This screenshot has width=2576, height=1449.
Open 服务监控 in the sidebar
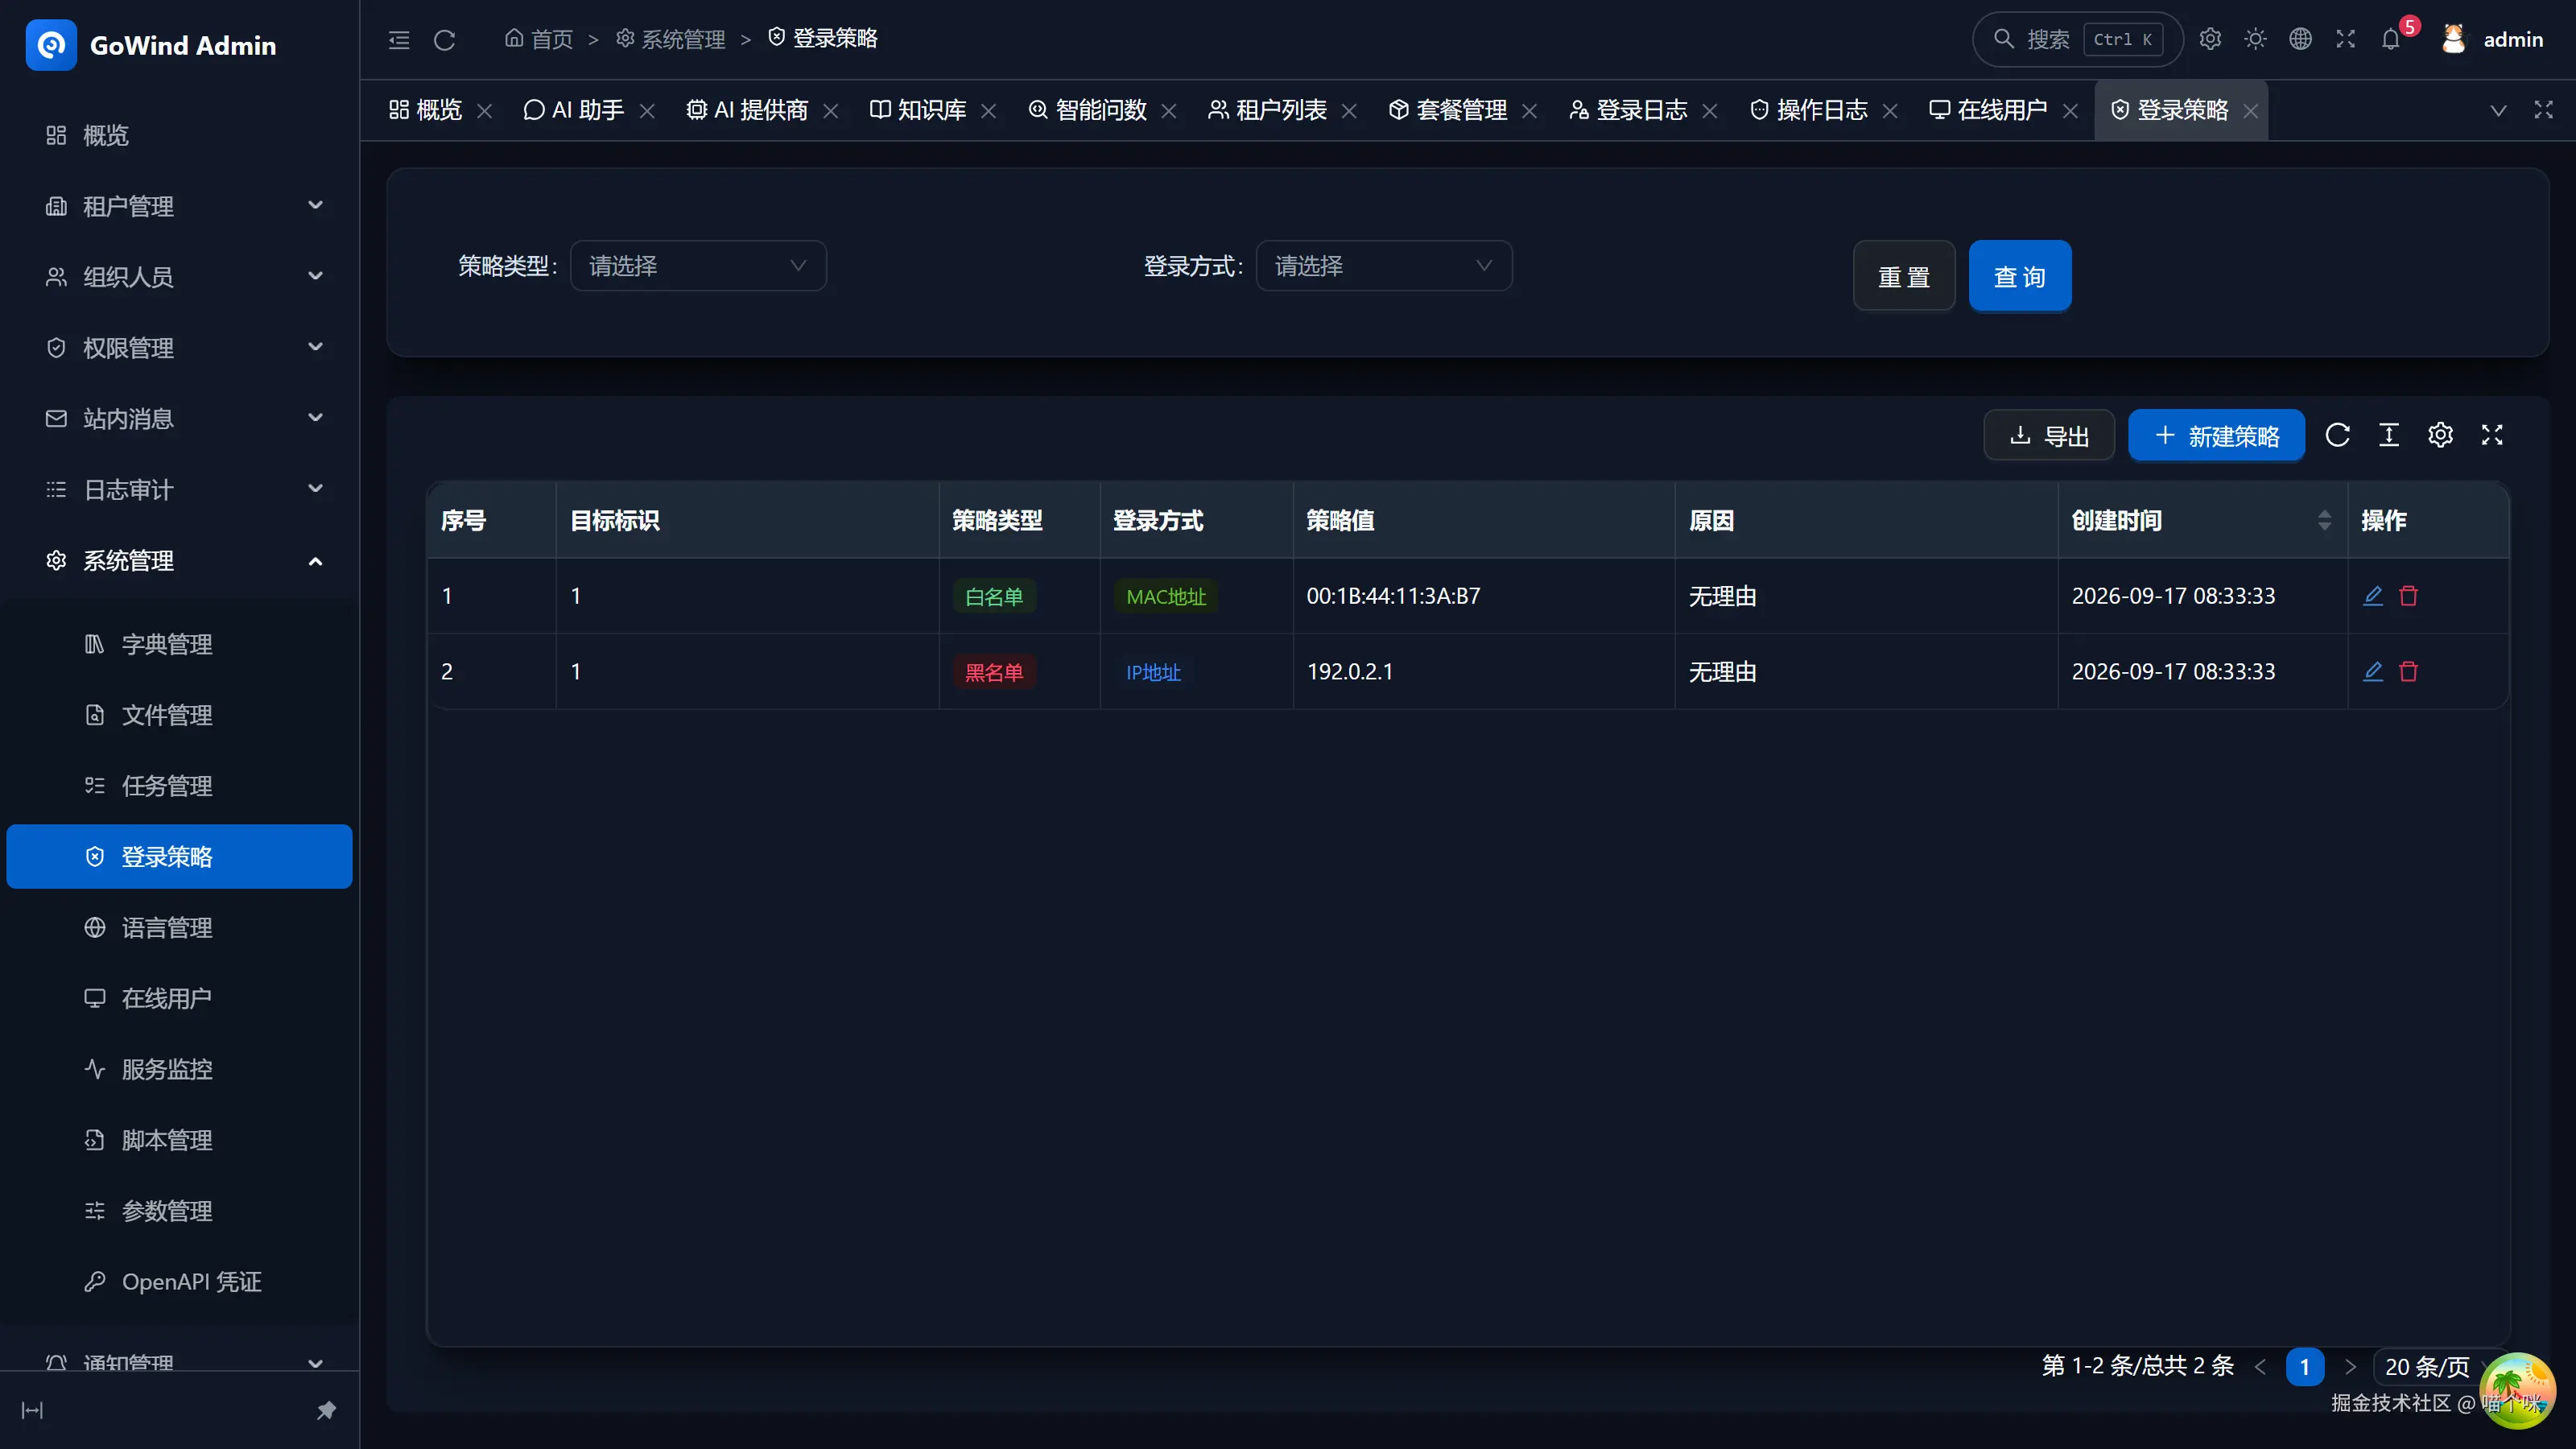tap(180, 1069)
